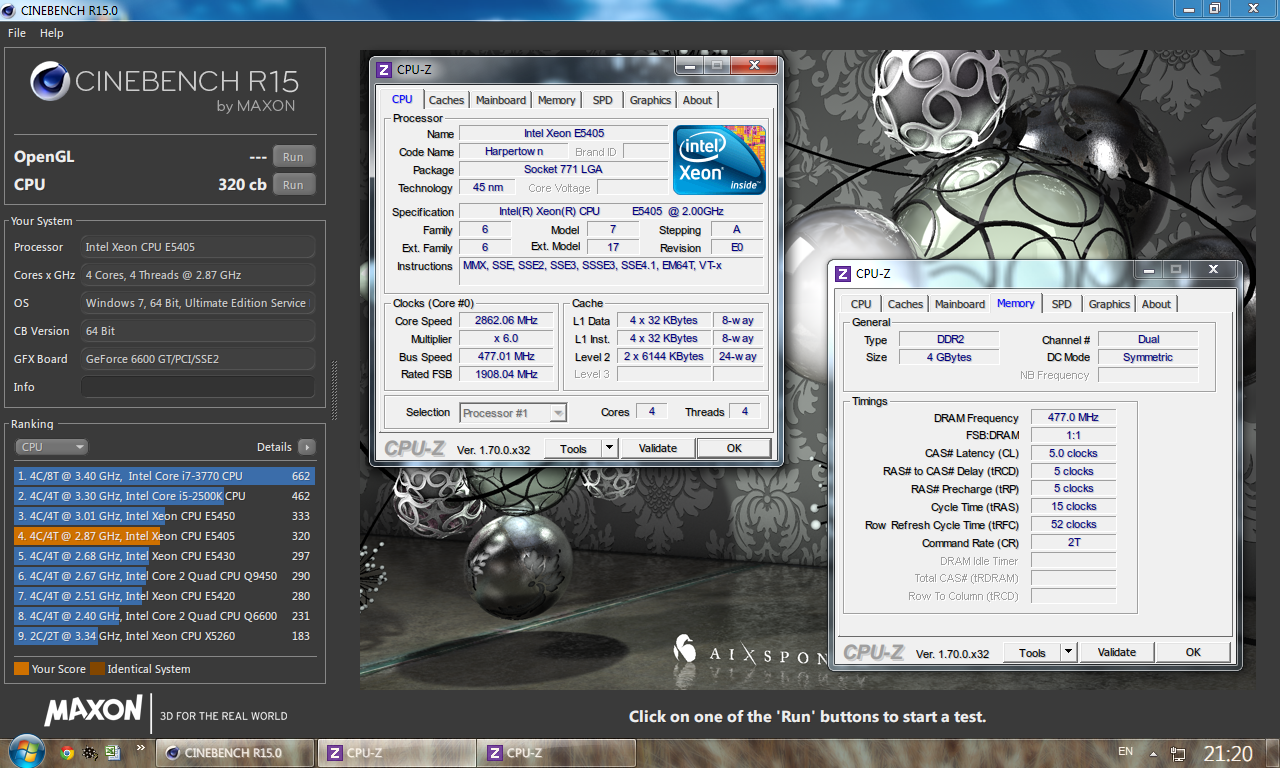
Task: Open About tab in front CPU-Z window
Action: pos(697,100)
